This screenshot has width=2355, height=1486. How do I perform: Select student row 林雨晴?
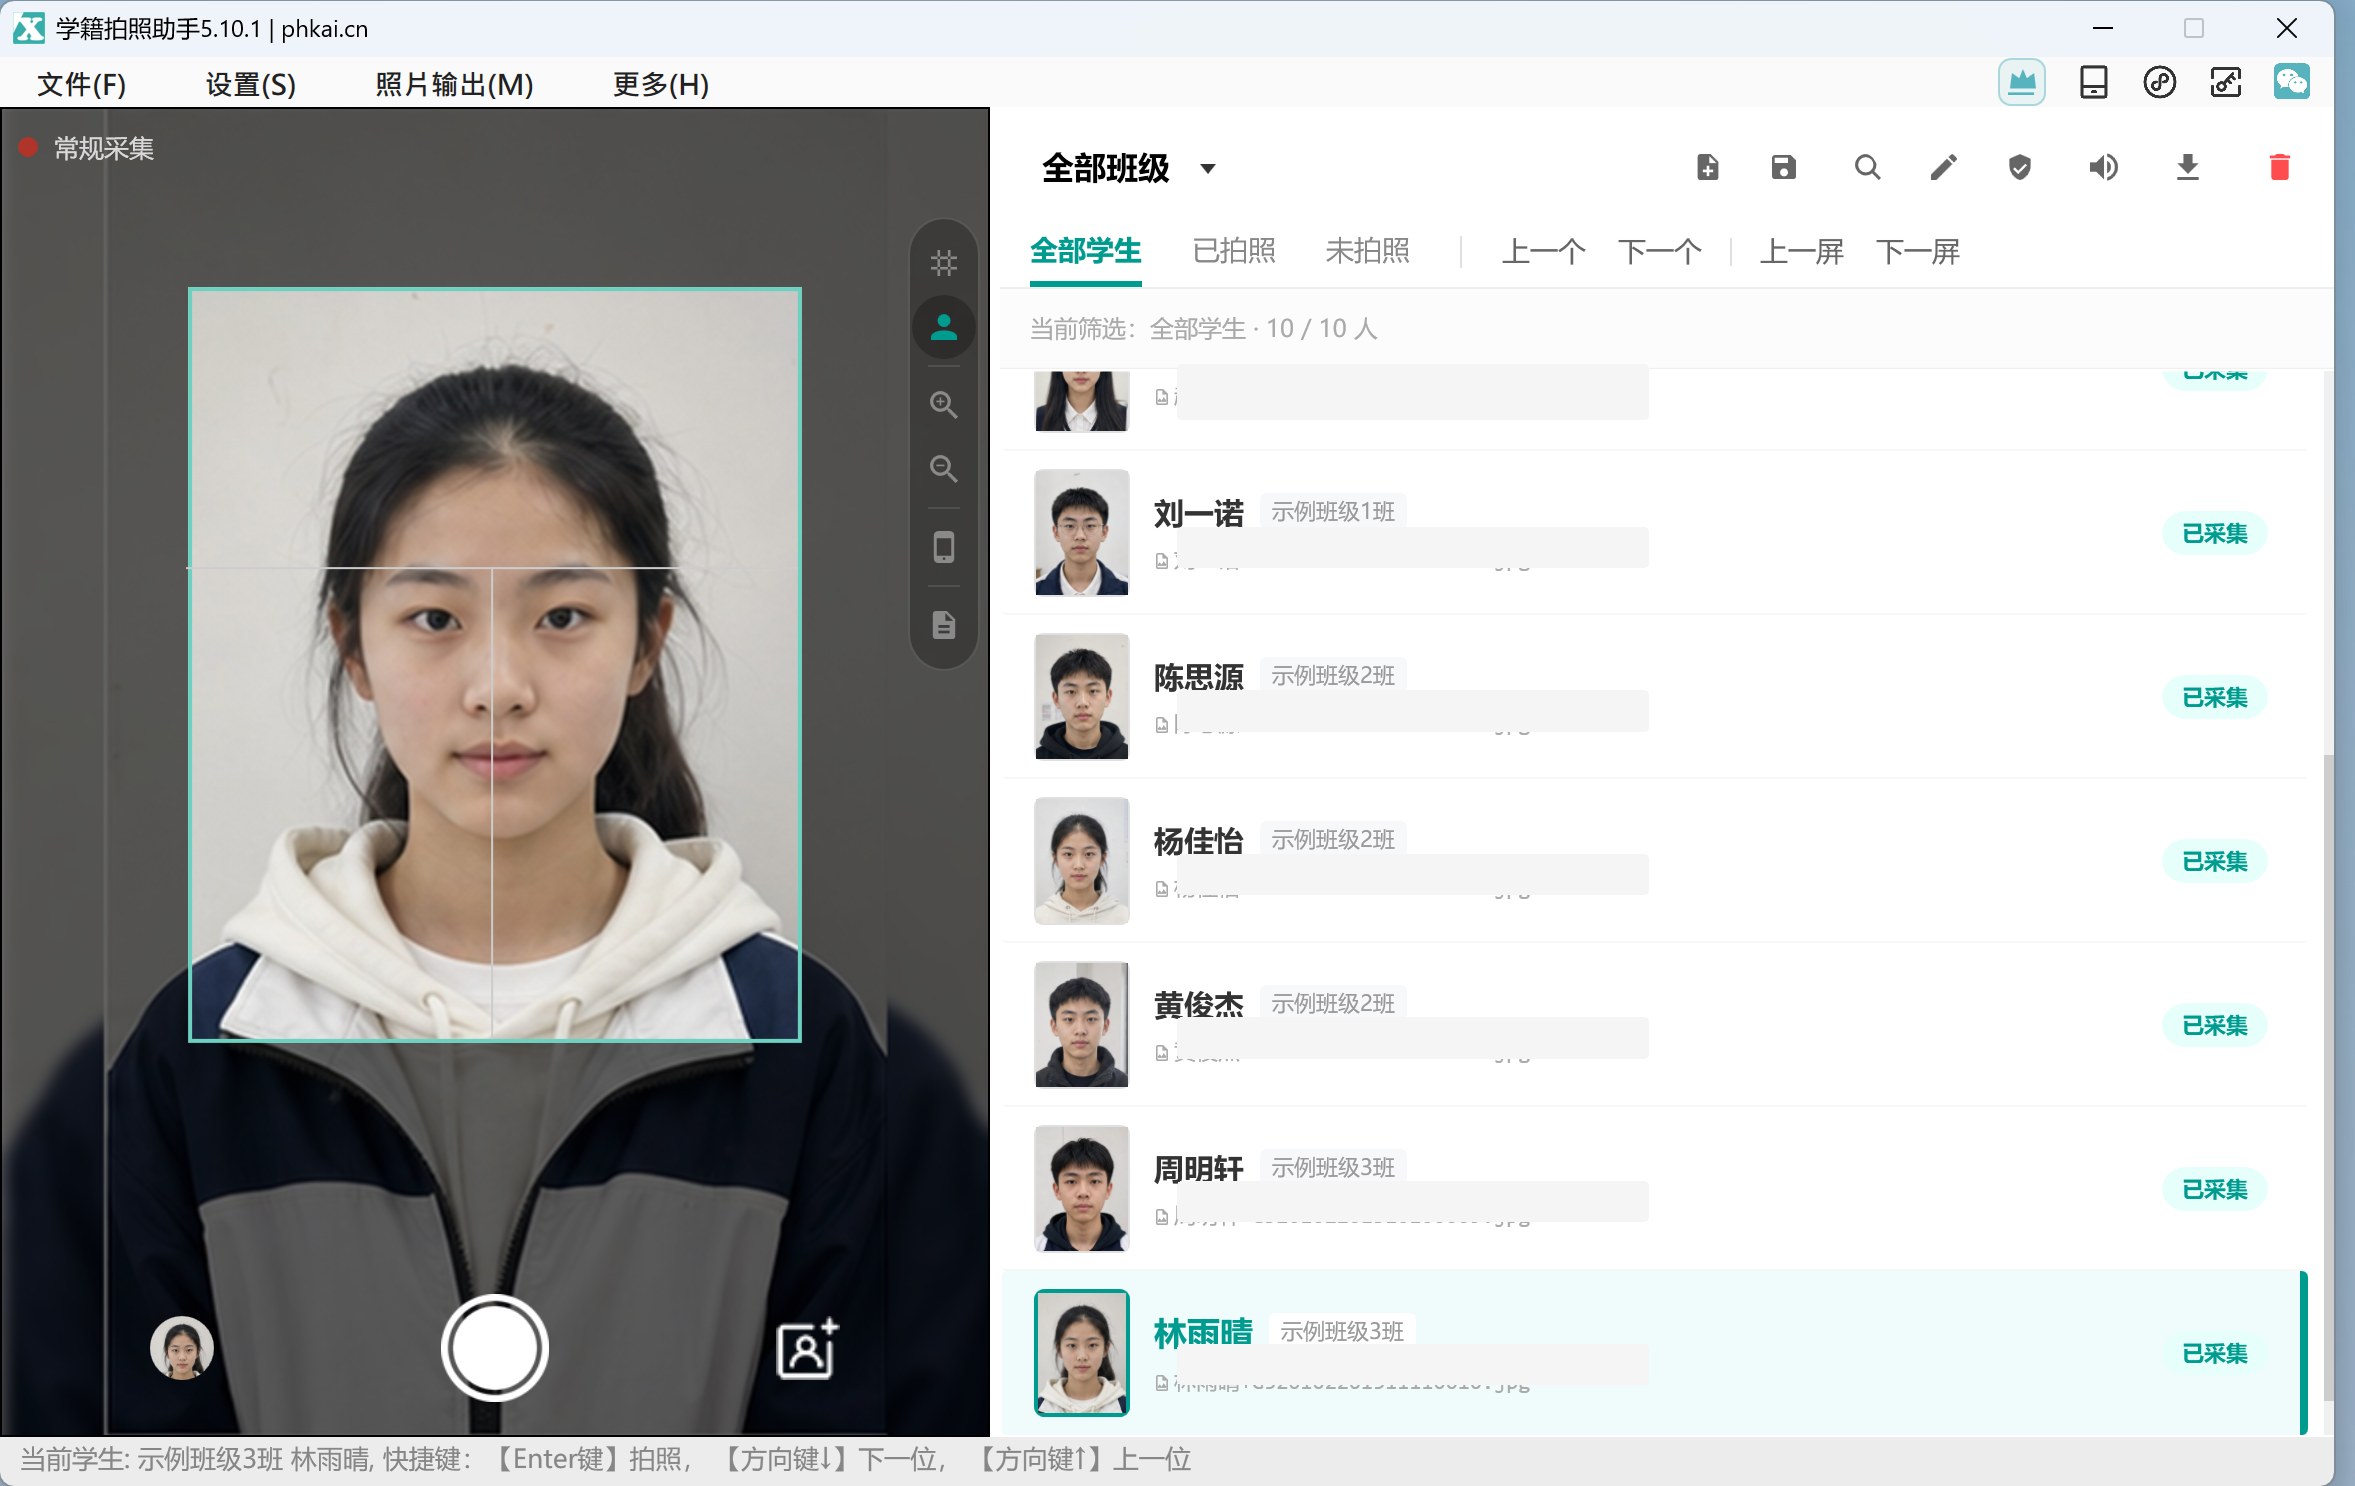pyautogui.click(x=1654, y=1353)
